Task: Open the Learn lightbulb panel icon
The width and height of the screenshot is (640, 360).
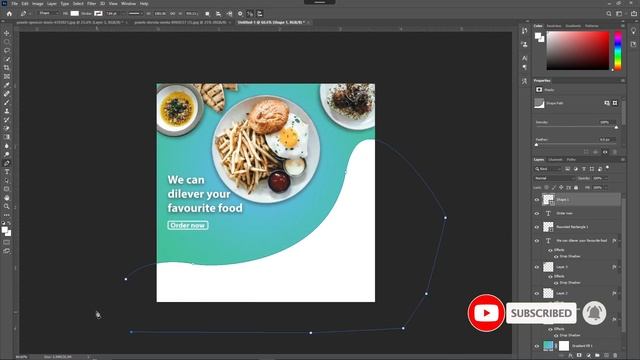Action: coord(633,31)
